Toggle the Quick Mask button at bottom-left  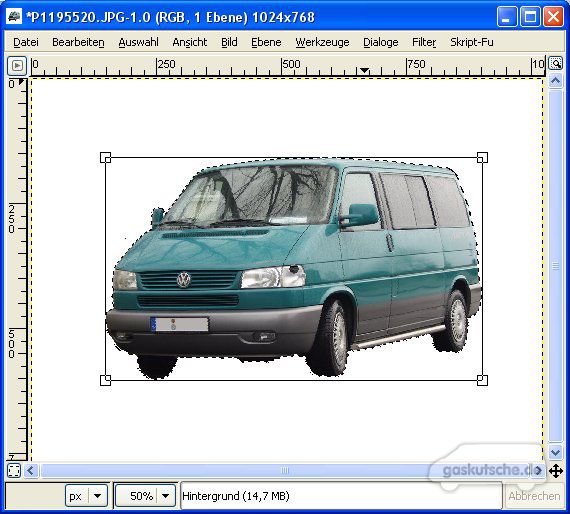14,470
